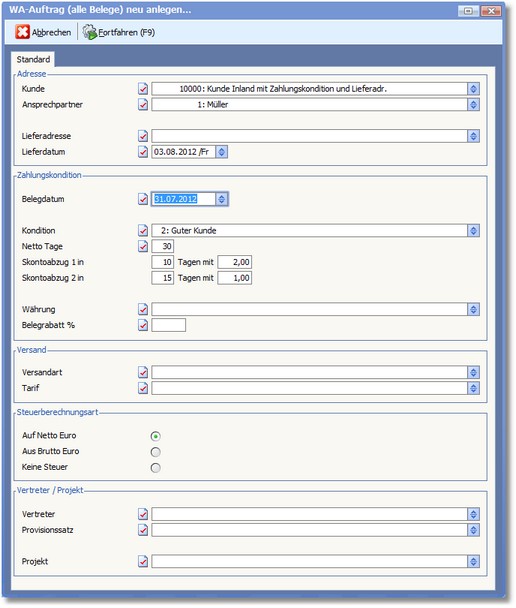Click the edit icon next to Kunde
Image resolution: width=516 pixels, height=608 pixels.
(x=143, y=89)
